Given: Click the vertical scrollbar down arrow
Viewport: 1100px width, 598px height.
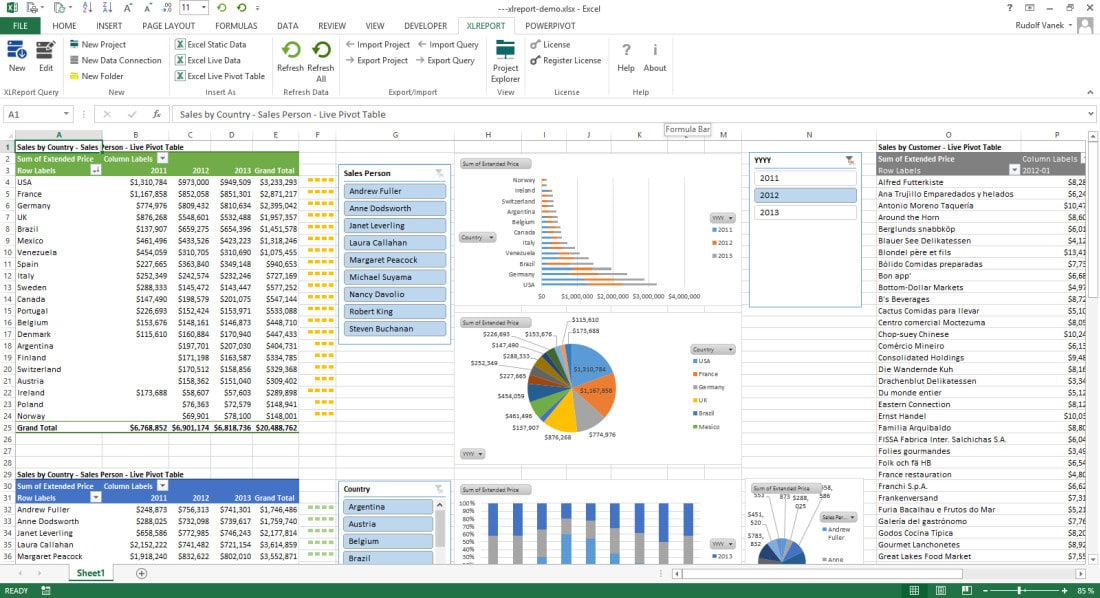Looking at the screenshot, I should point(1092,559).
